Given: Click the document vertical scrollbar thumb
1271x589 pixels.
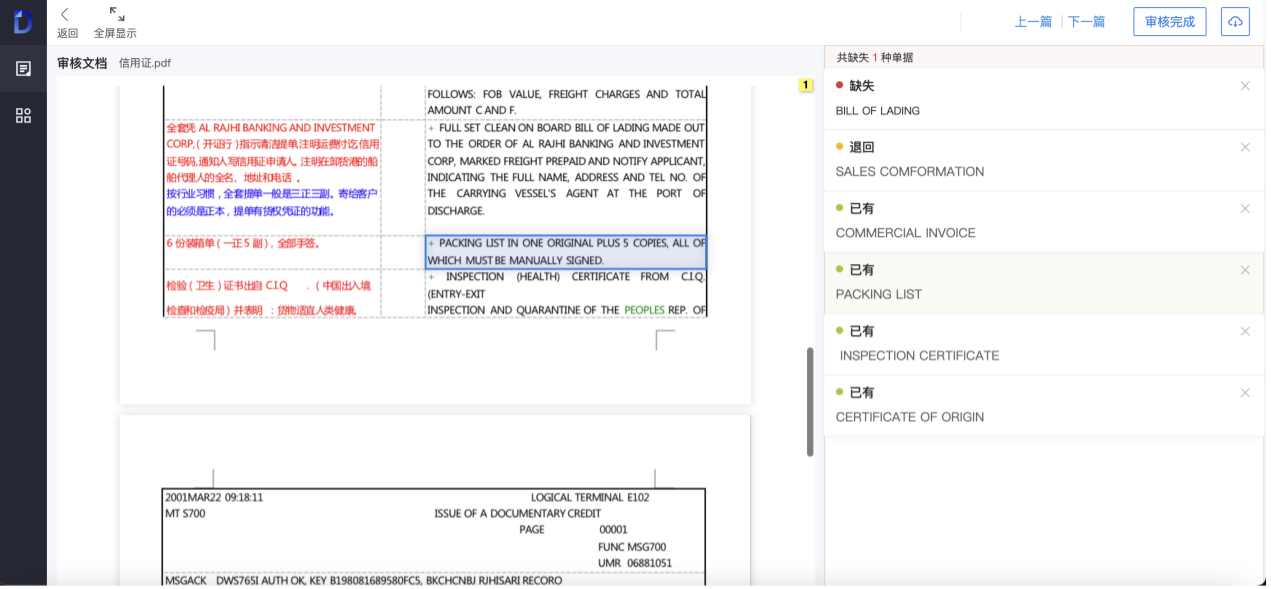Looking at the screenshot, I should pos(810,402).
